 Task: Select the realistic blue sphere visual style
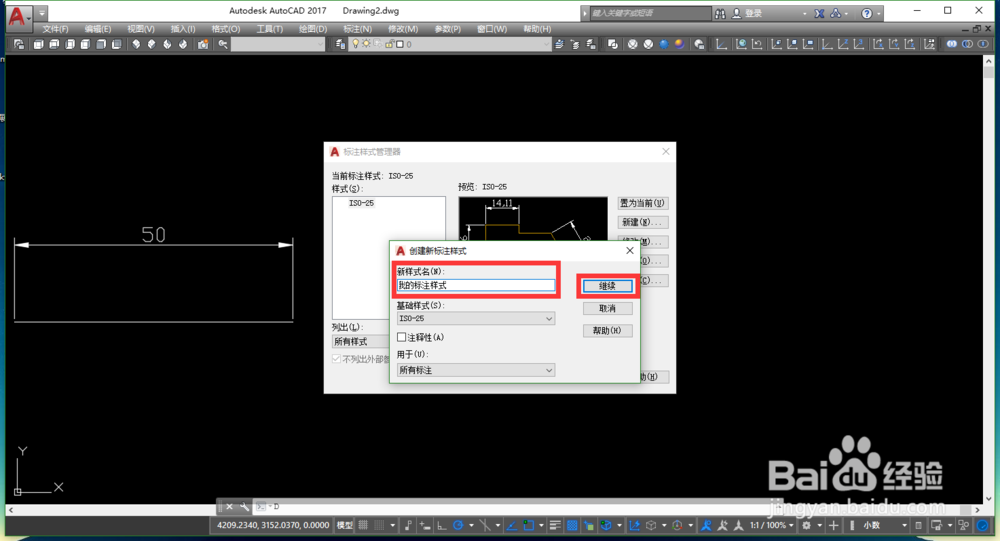[664, 44]
